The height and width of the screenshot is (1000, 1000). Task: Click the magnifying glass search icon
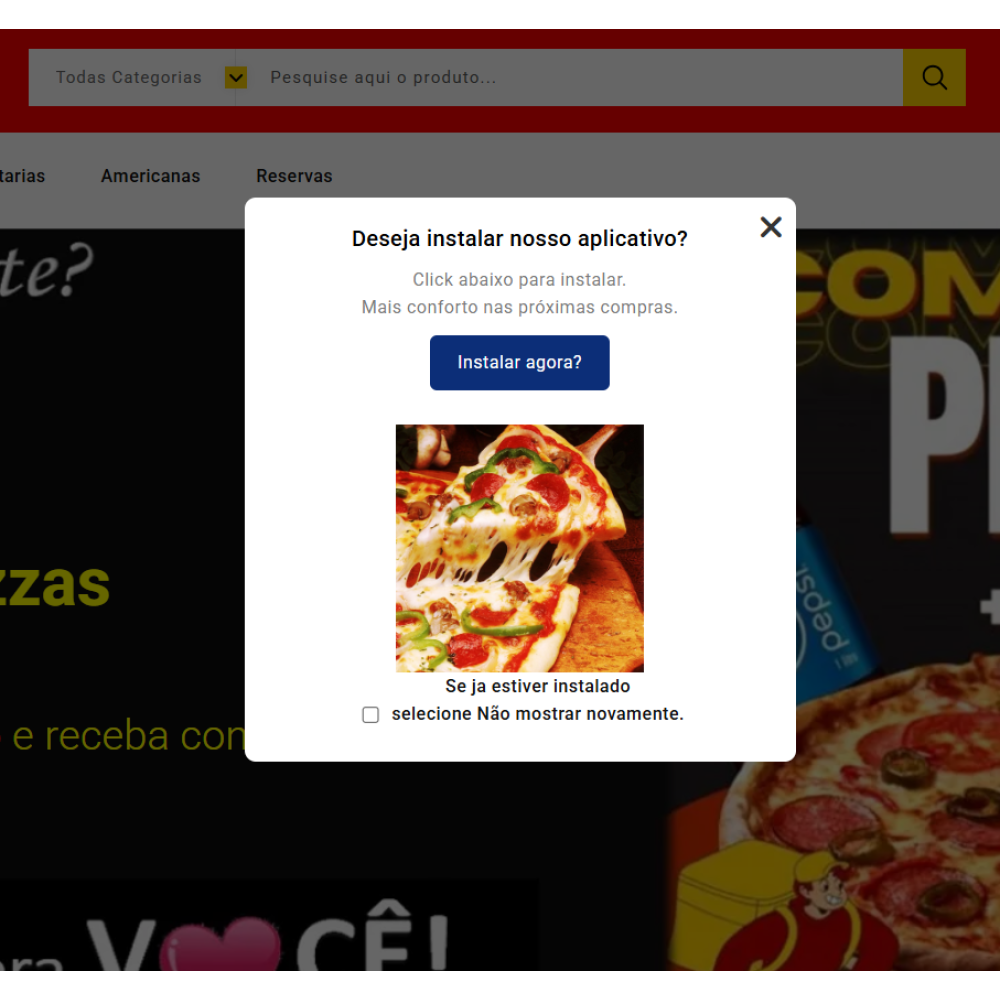pos(934,78)
